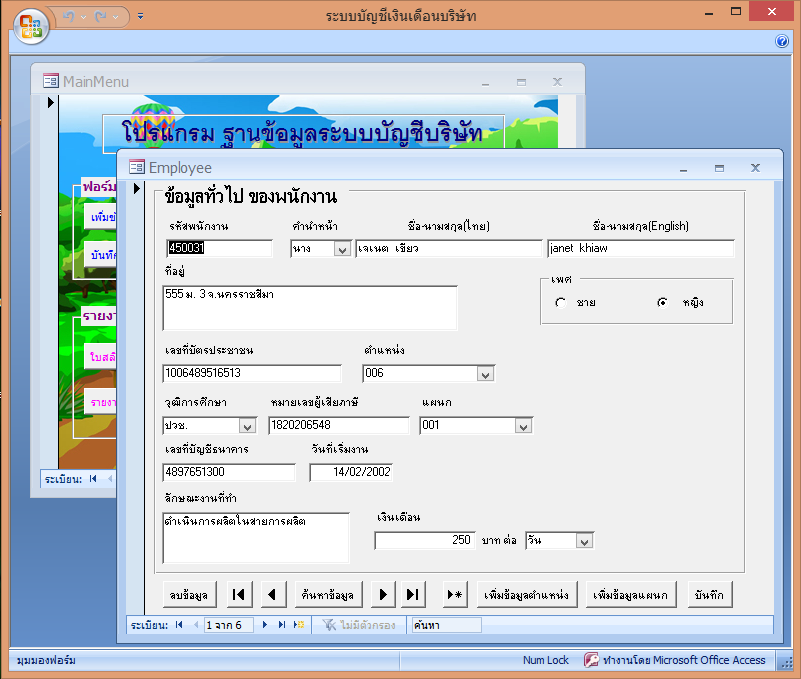This screenshot has height=679, width=801.
Task: Click first record in MainMenu navigation bar
Action: pyautogui.click(x=93, y=479)
